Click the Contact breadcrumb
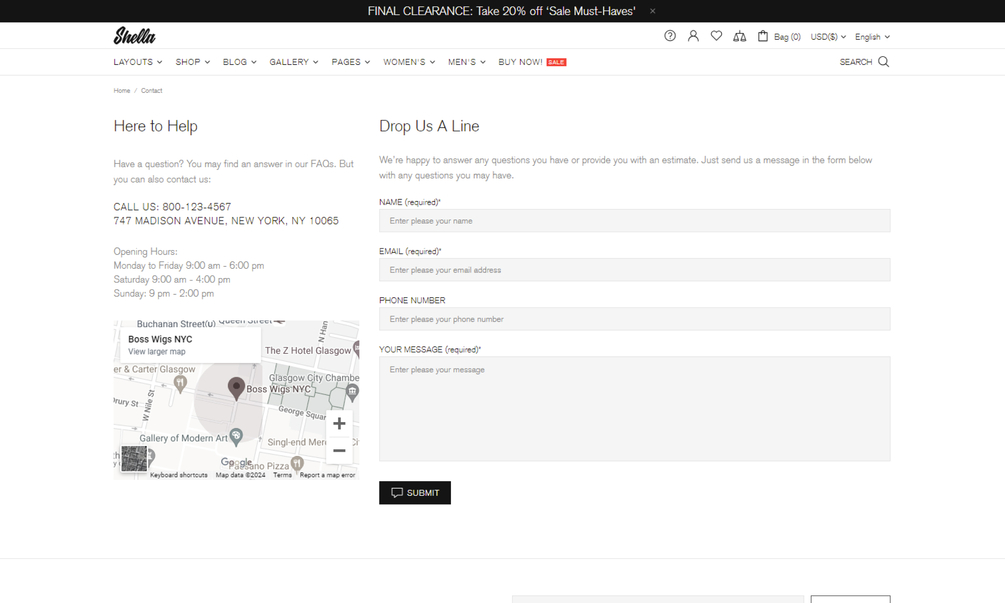Image resolution: width=1005 pixels, height=603 pixels. 151,90
